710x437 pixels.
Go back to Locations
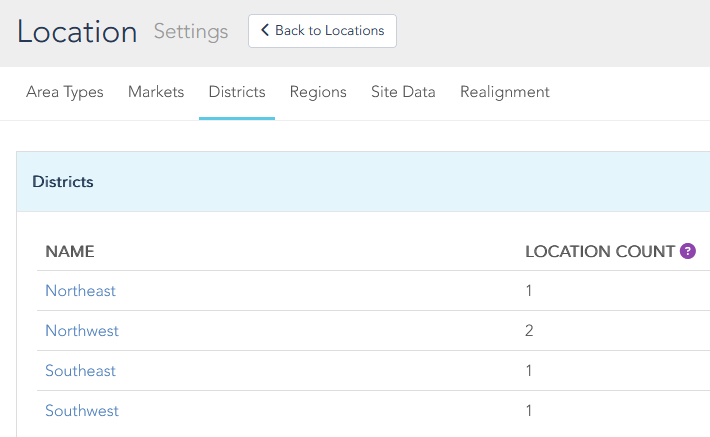[322, 31]
